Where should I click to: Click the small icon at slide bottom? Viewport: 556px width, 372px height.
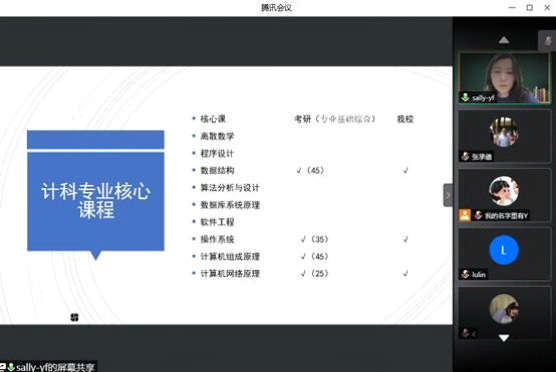click(x=74, y=317)
